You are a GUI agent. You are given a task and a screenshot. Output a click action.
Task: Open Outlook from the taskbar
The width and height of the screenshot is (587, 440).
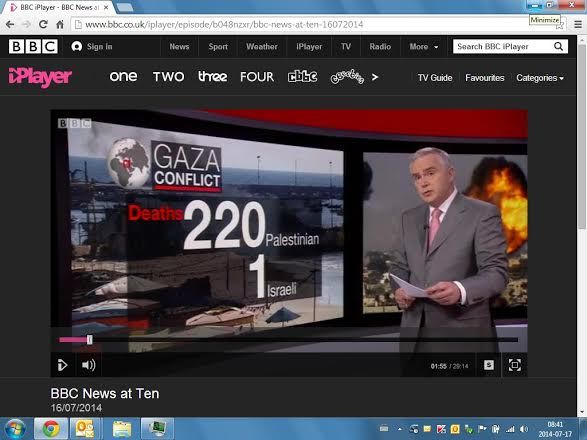(85, 429)
